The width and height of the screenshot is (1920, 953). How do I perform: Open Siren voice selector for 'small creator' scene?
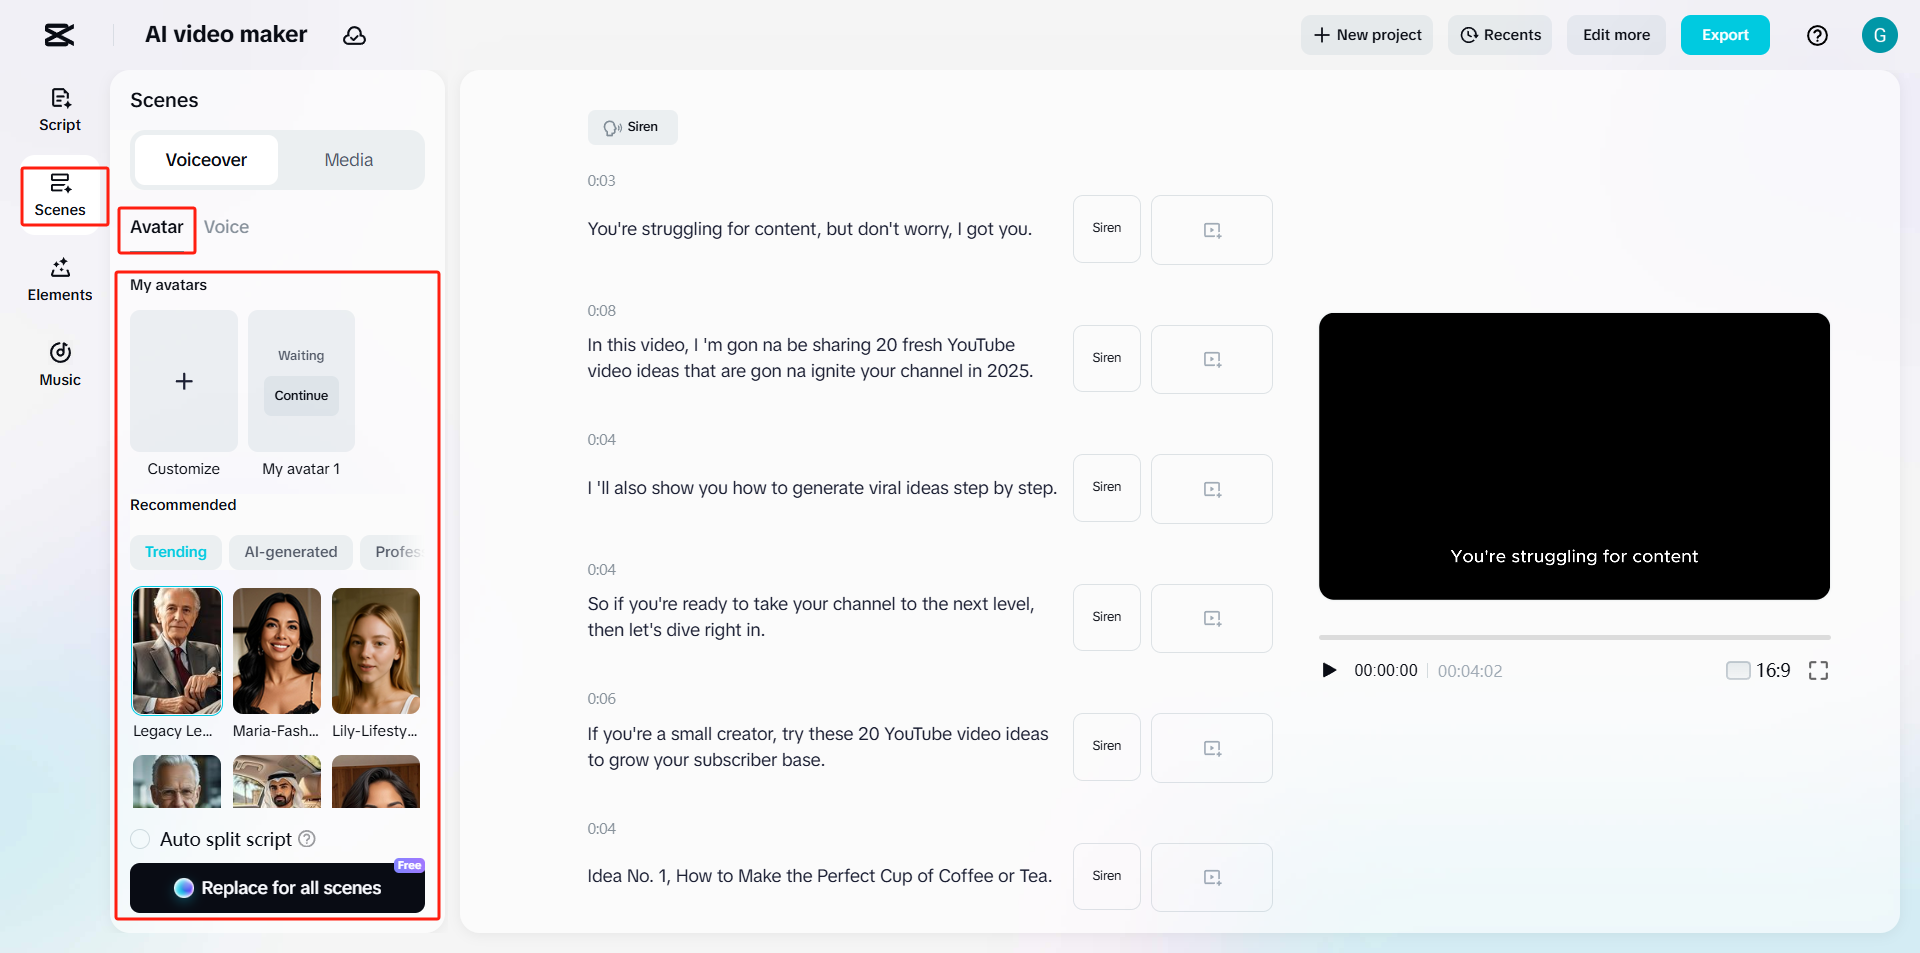coord(1107,747)
